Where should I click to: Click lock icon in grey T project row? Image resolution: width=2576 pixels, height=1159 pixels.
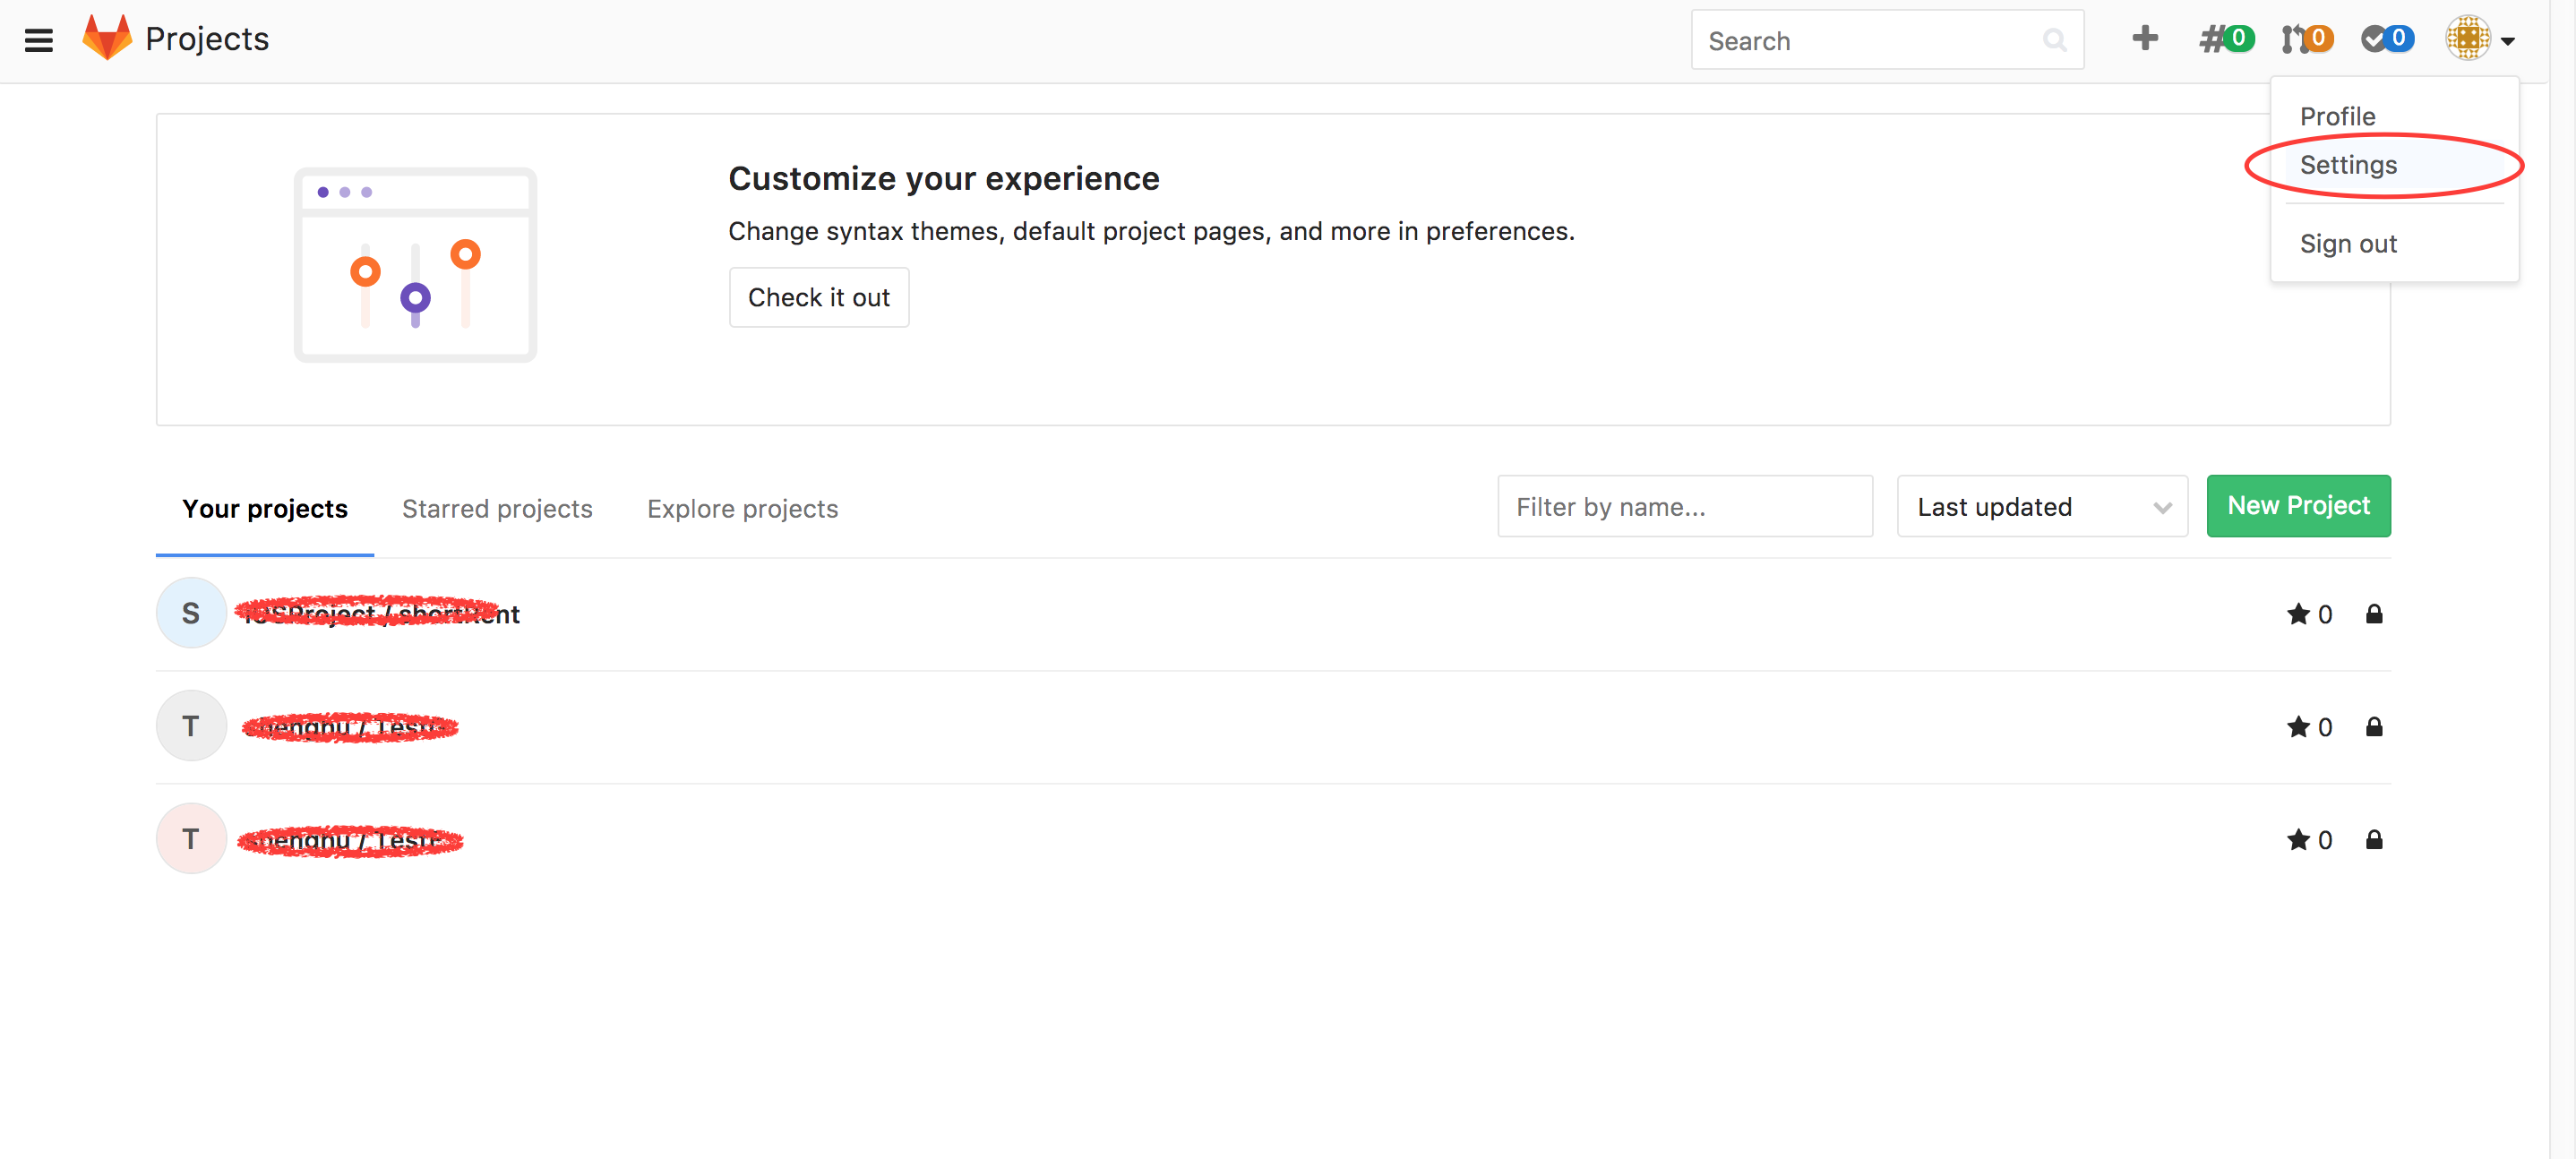[x=2374, y=727]
